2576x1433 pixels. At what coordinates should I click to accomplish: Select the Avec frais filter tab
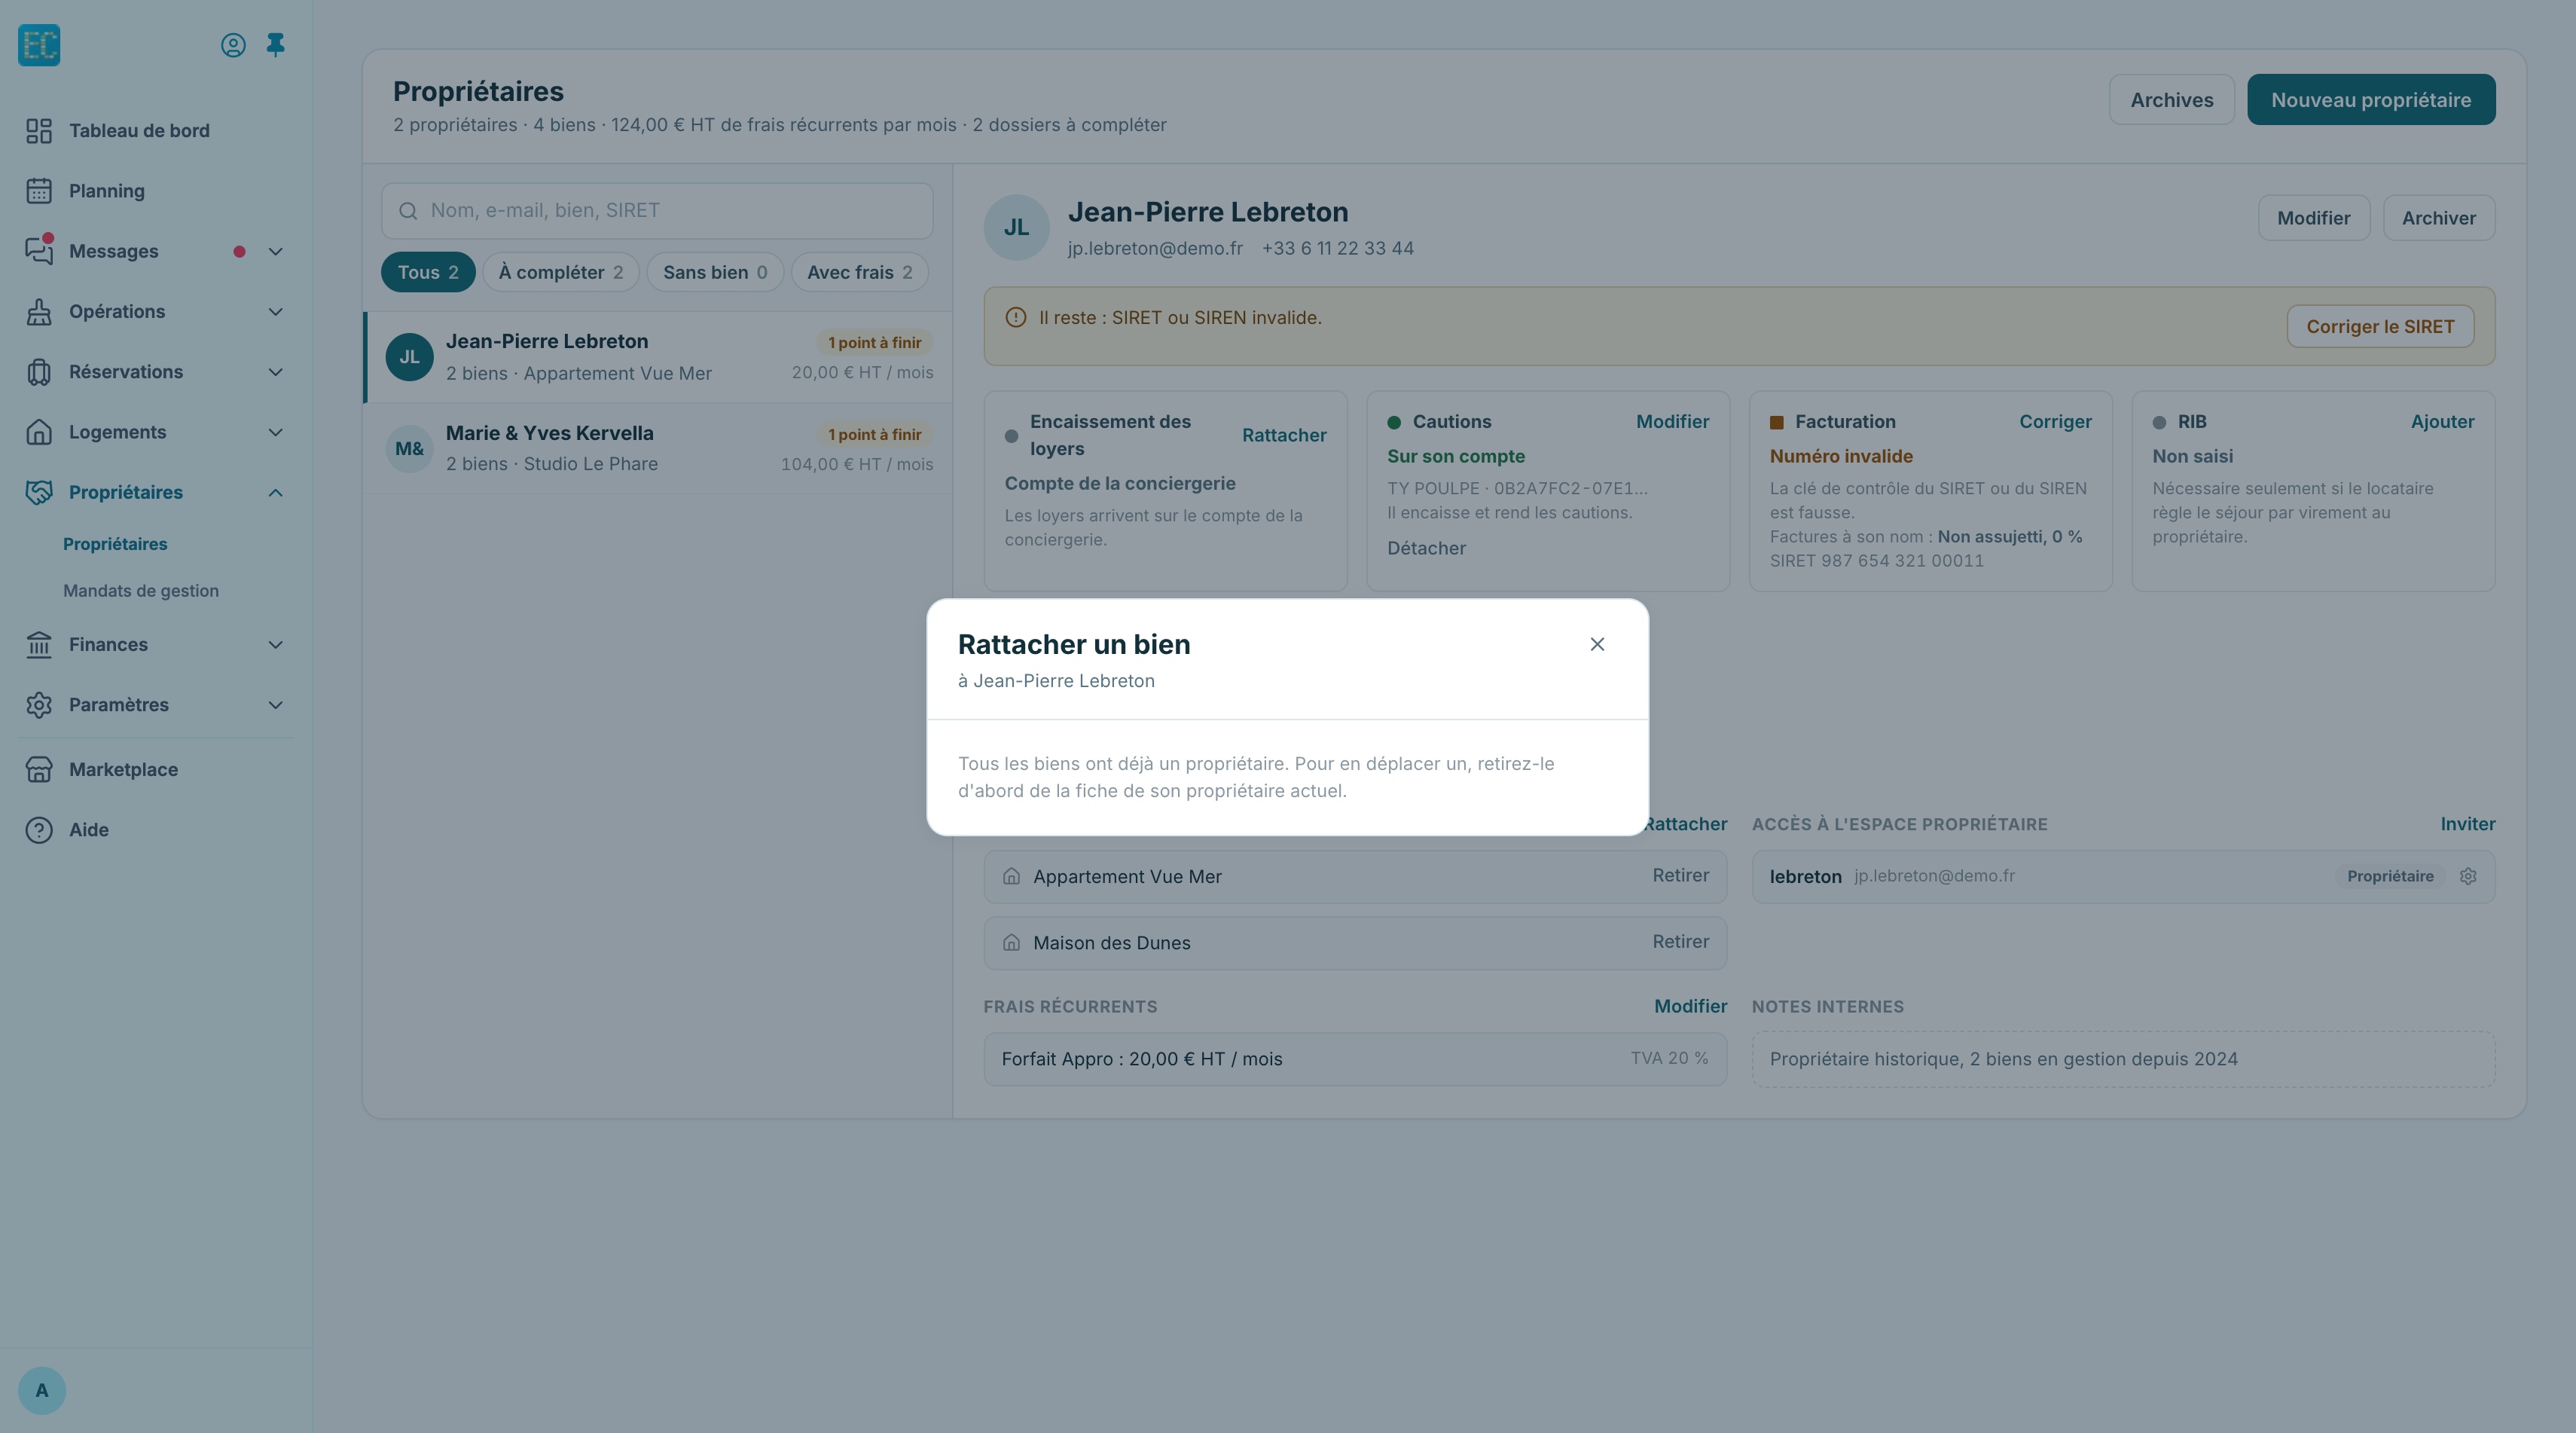[x=860, y=272]
